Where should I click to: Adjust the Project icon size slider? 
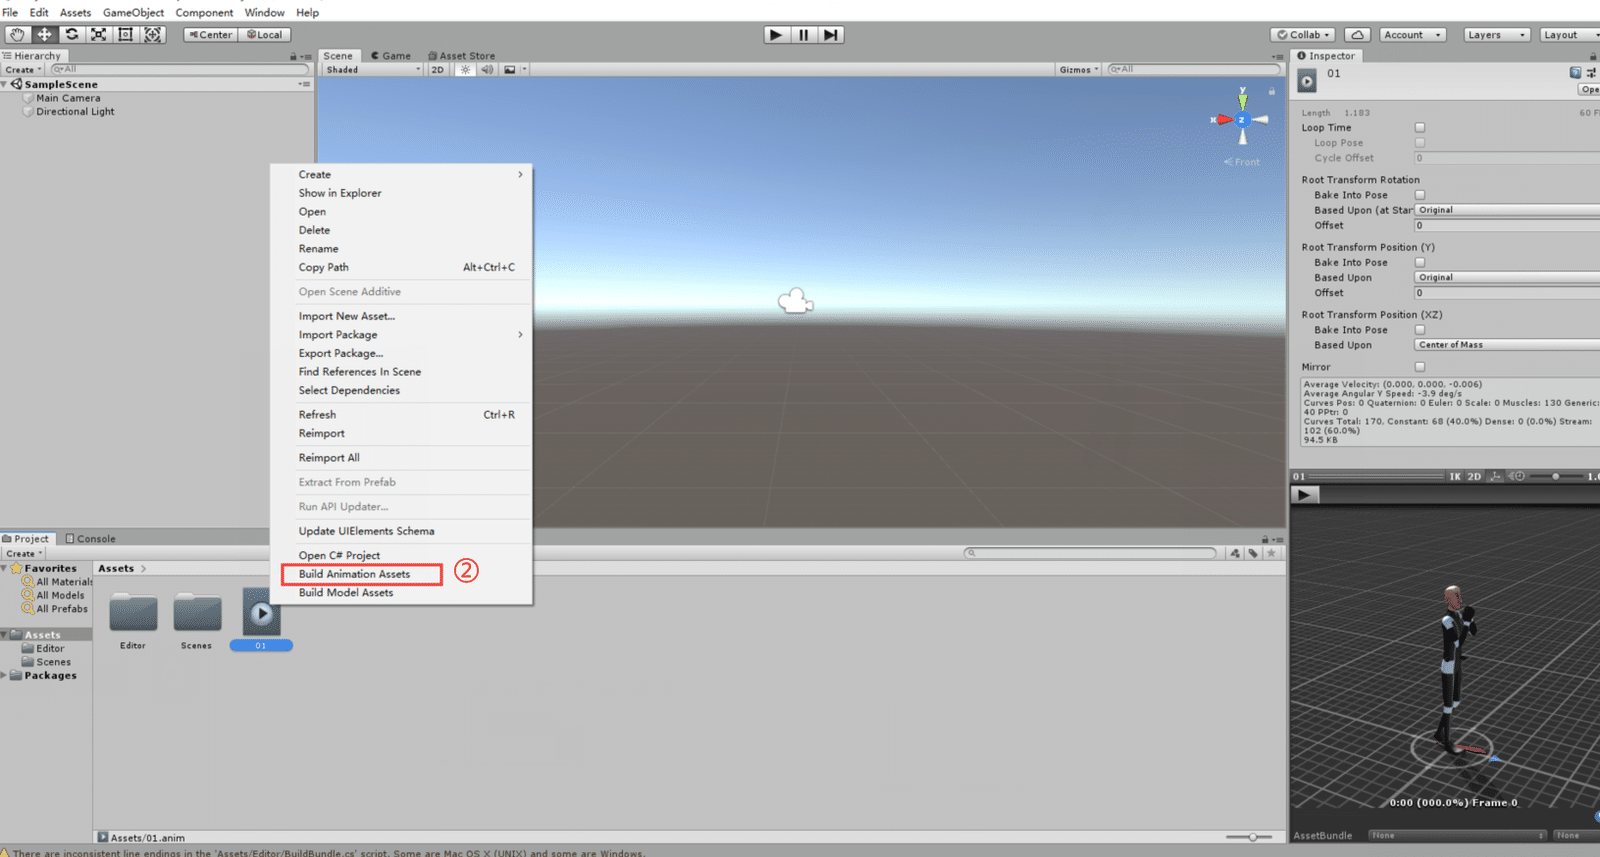point(1251,837)
